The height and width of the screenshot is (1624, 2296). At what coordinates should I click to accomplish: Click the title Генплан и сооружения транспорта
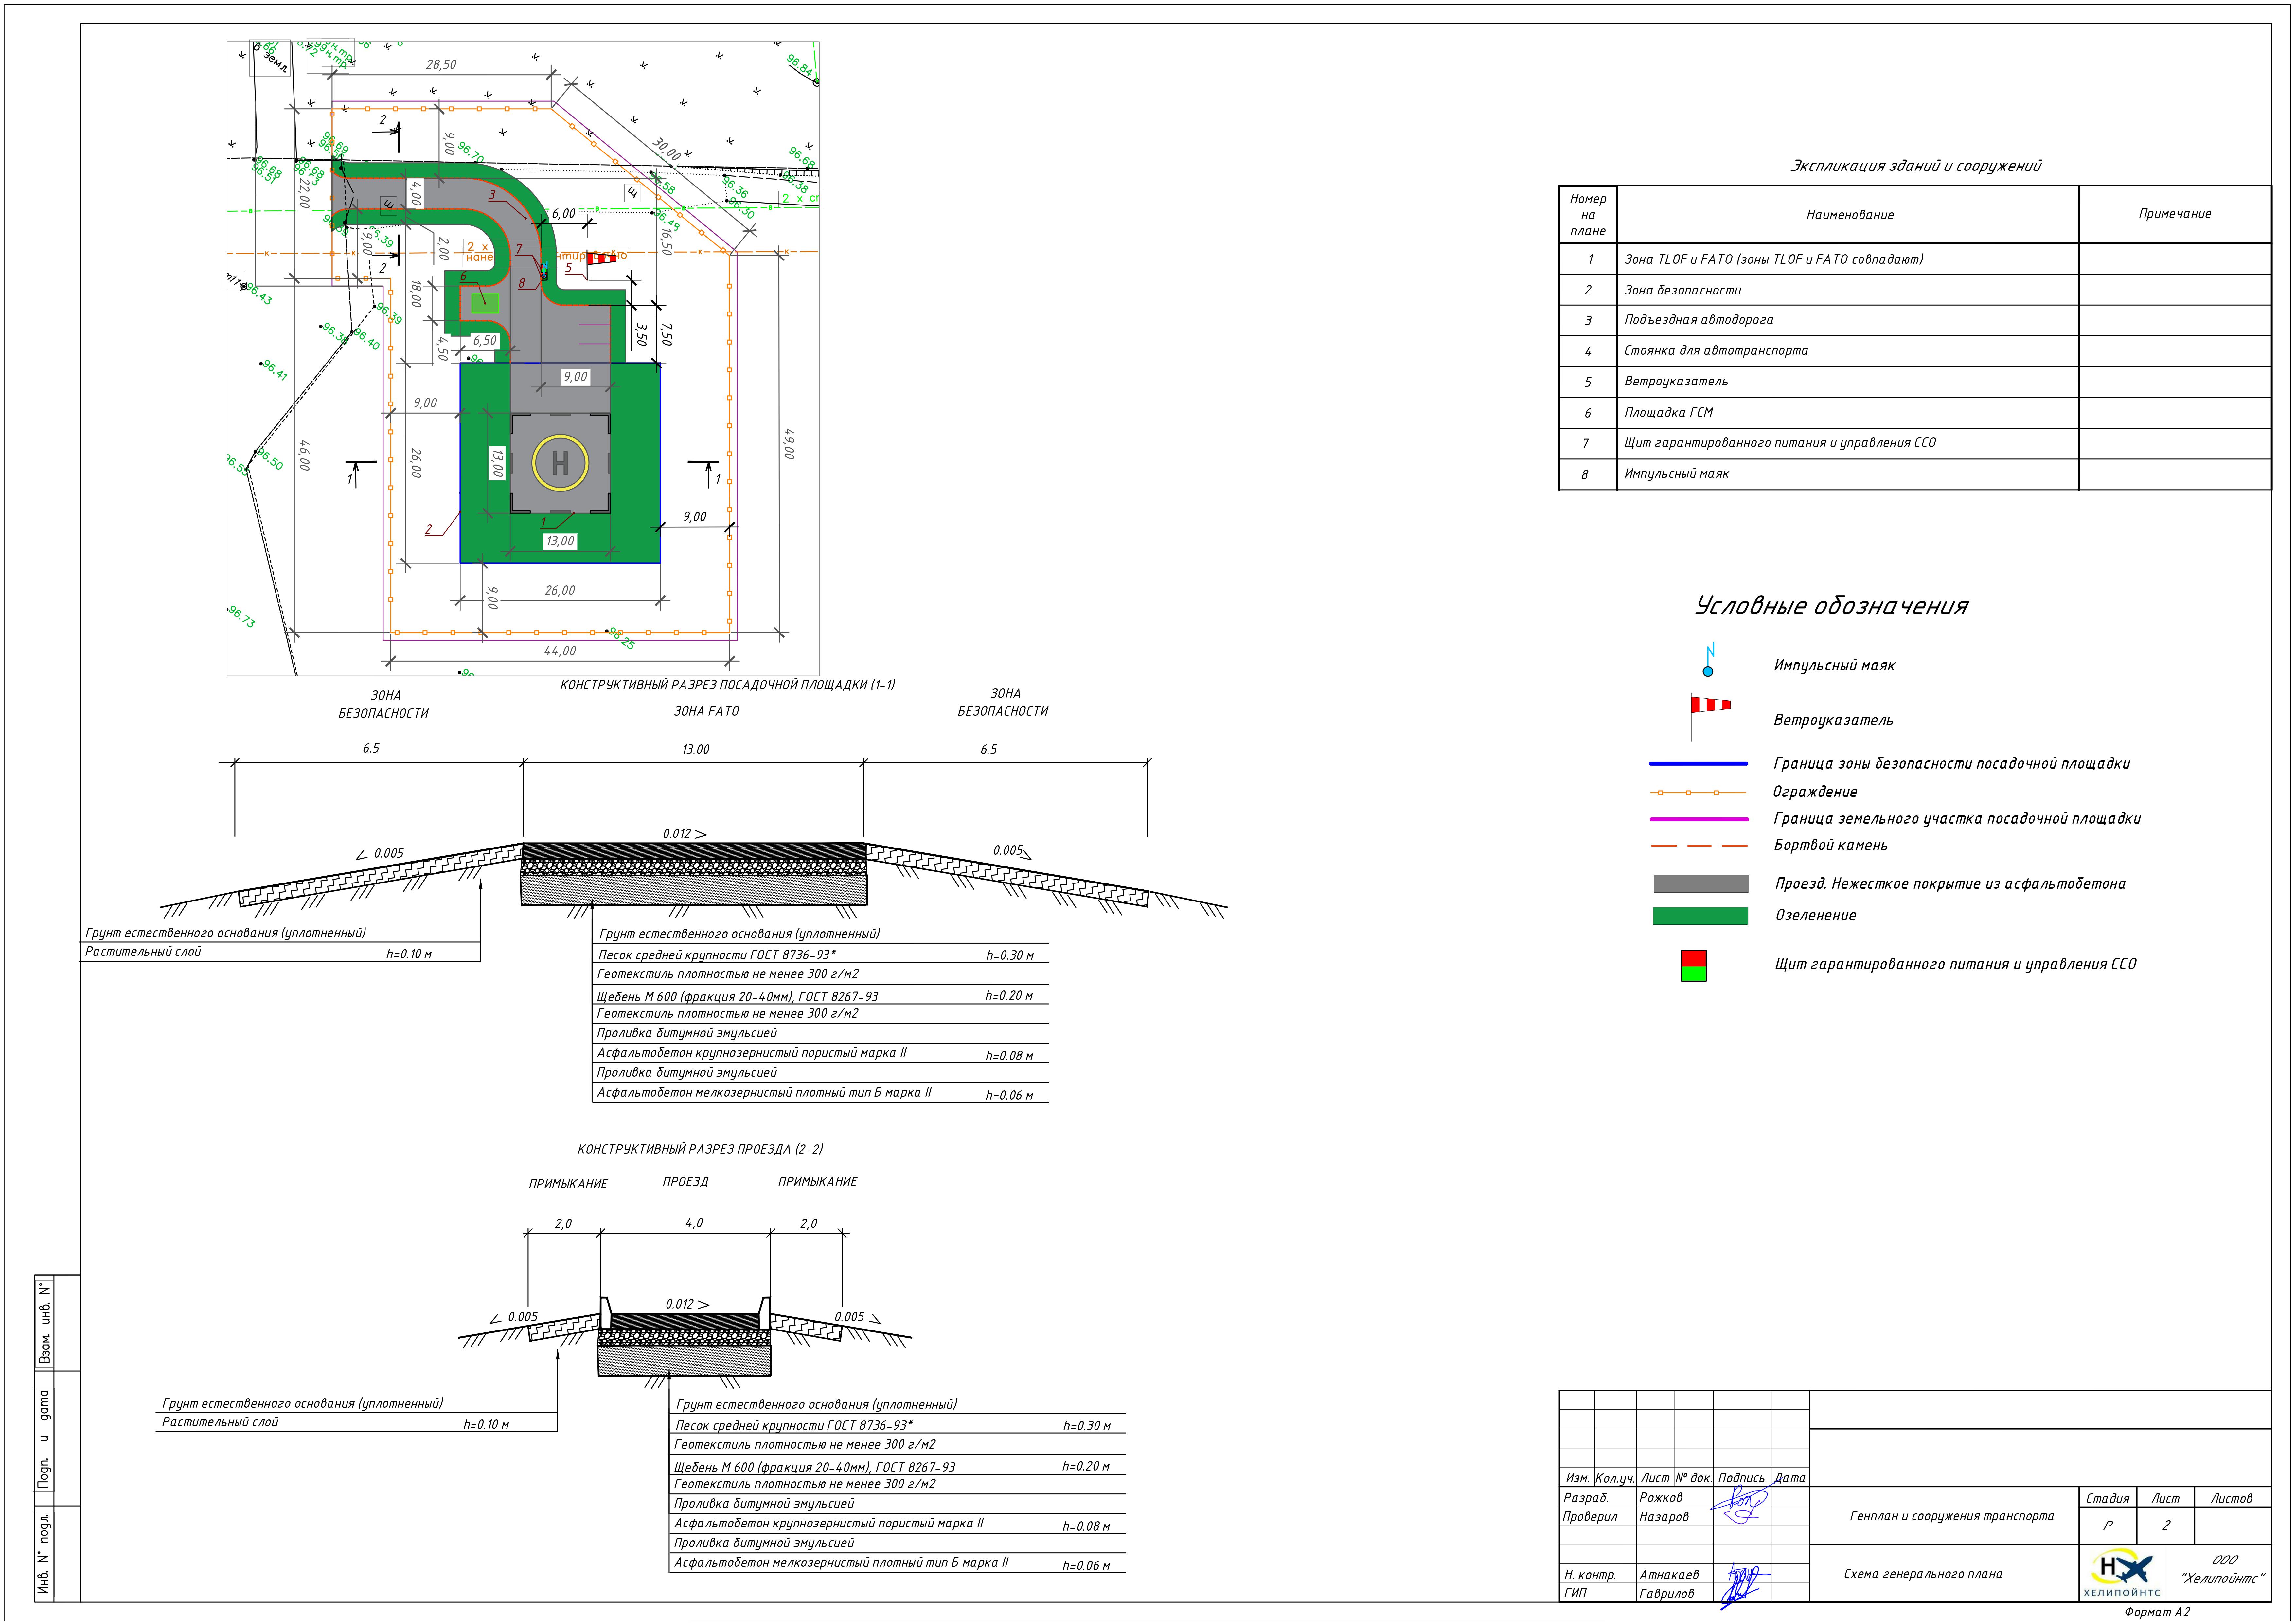[x=1952, y=1516]
